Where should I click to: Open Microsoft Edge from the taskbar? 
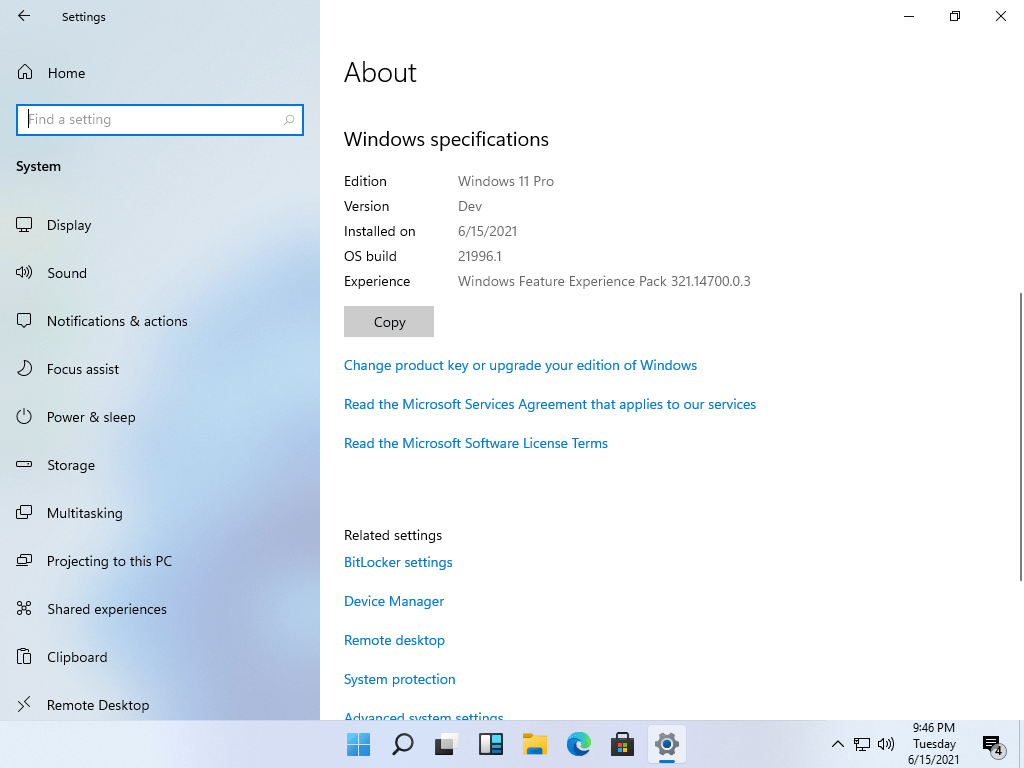[578, 744]
